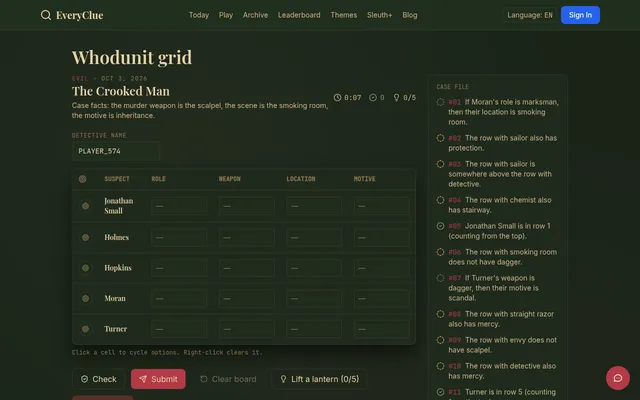
Task: Click the timer clock icon
Action: pos(337,98)
